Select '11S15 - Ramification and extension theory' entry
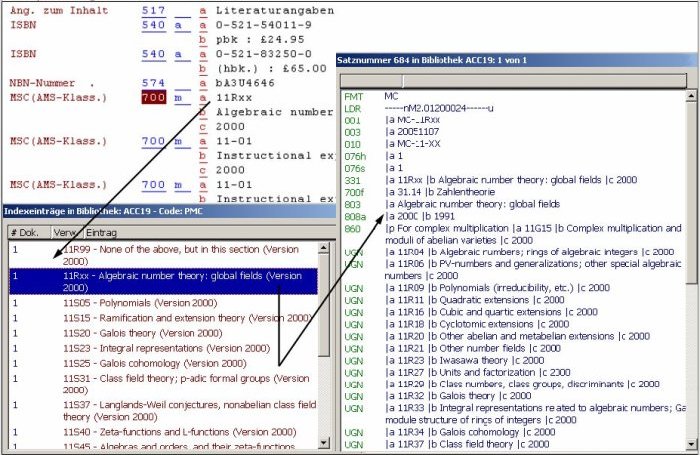The image size is (700, 455). coord(163,318)
